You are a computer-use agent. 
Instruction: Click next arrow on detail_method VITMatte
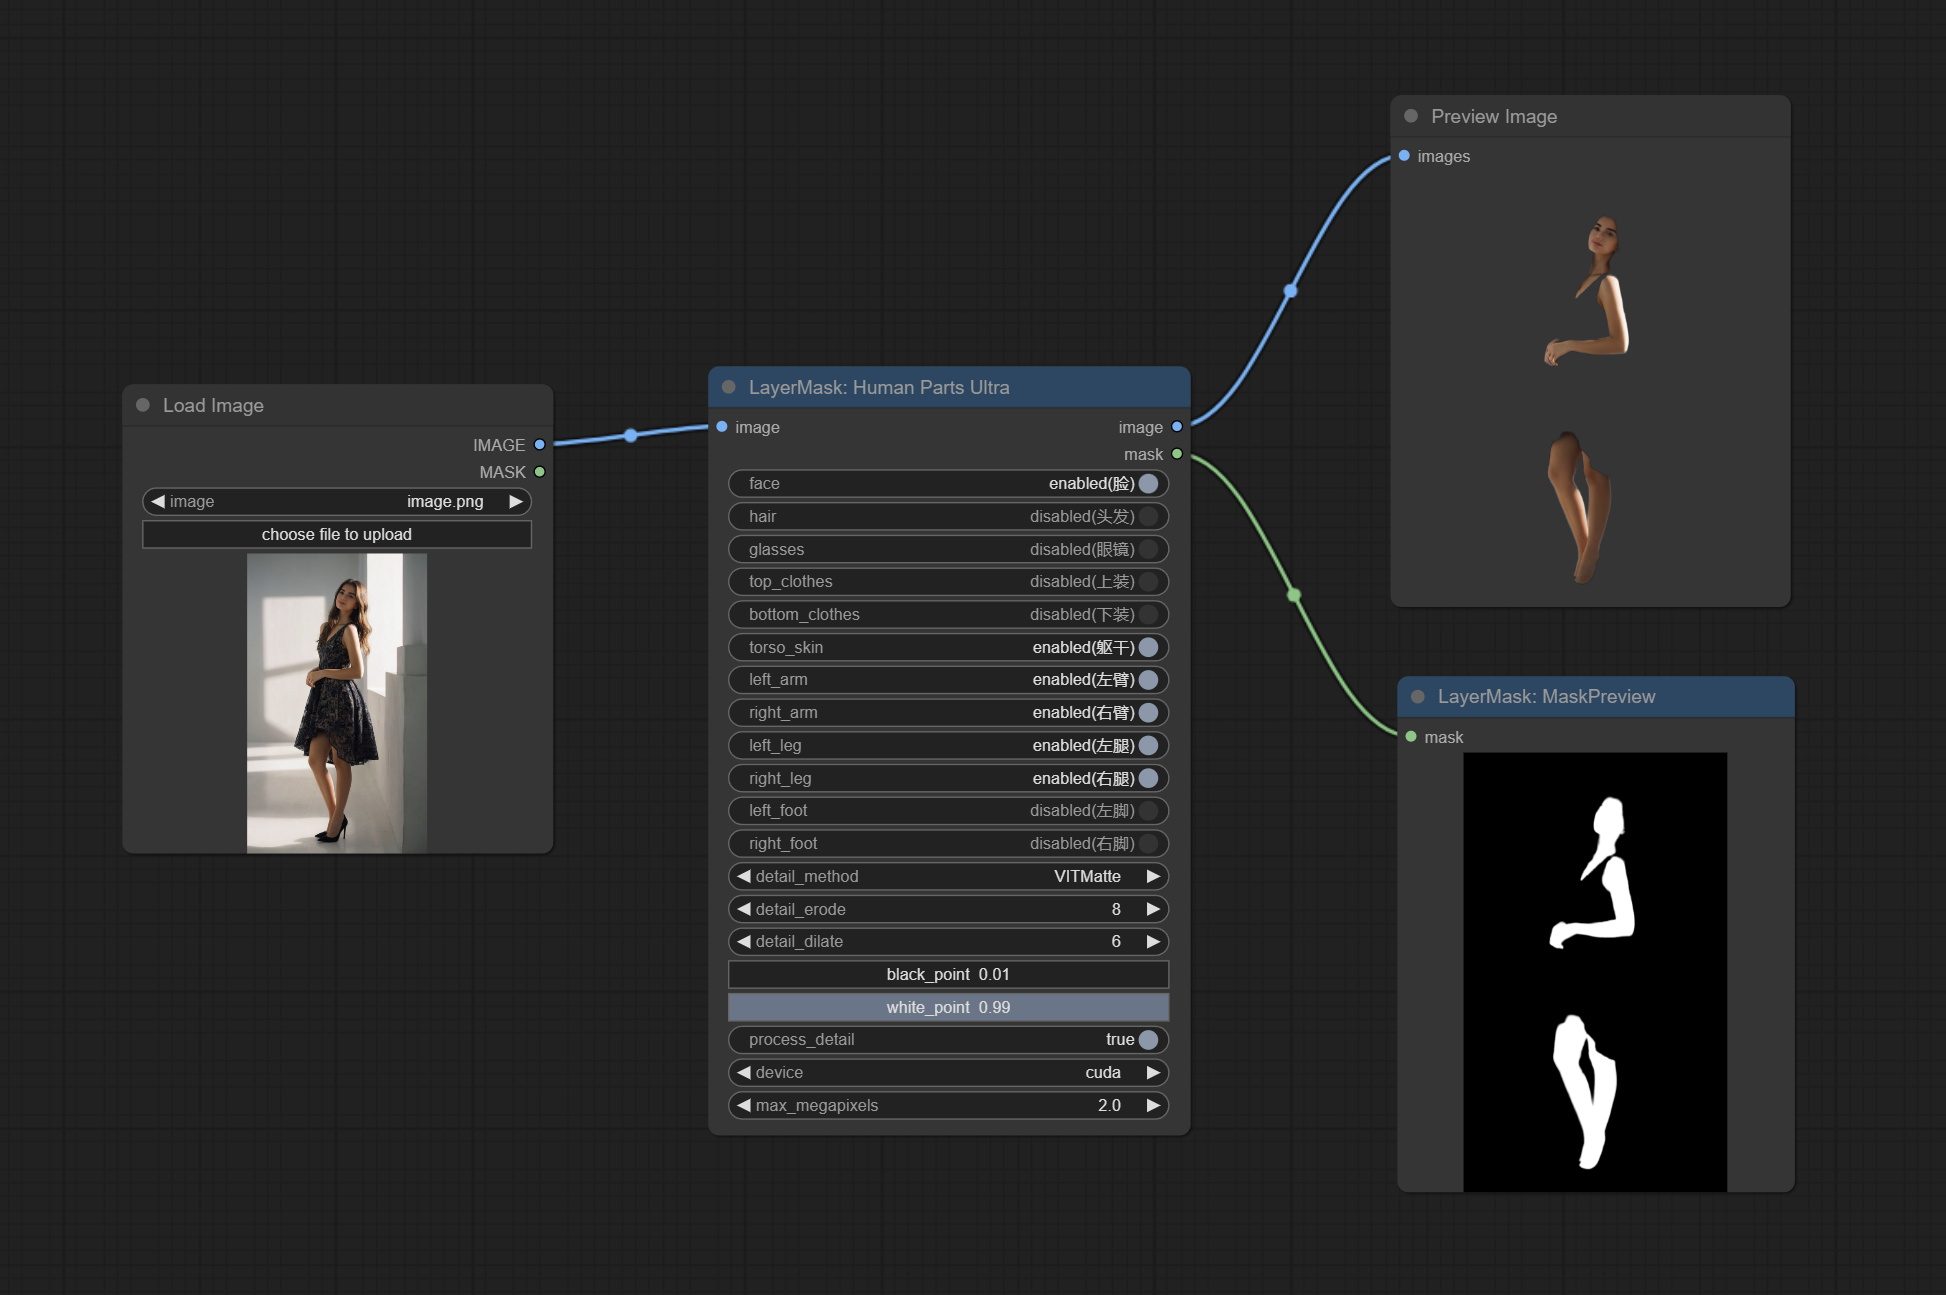pyautogui.click(x=1153, y=876)
